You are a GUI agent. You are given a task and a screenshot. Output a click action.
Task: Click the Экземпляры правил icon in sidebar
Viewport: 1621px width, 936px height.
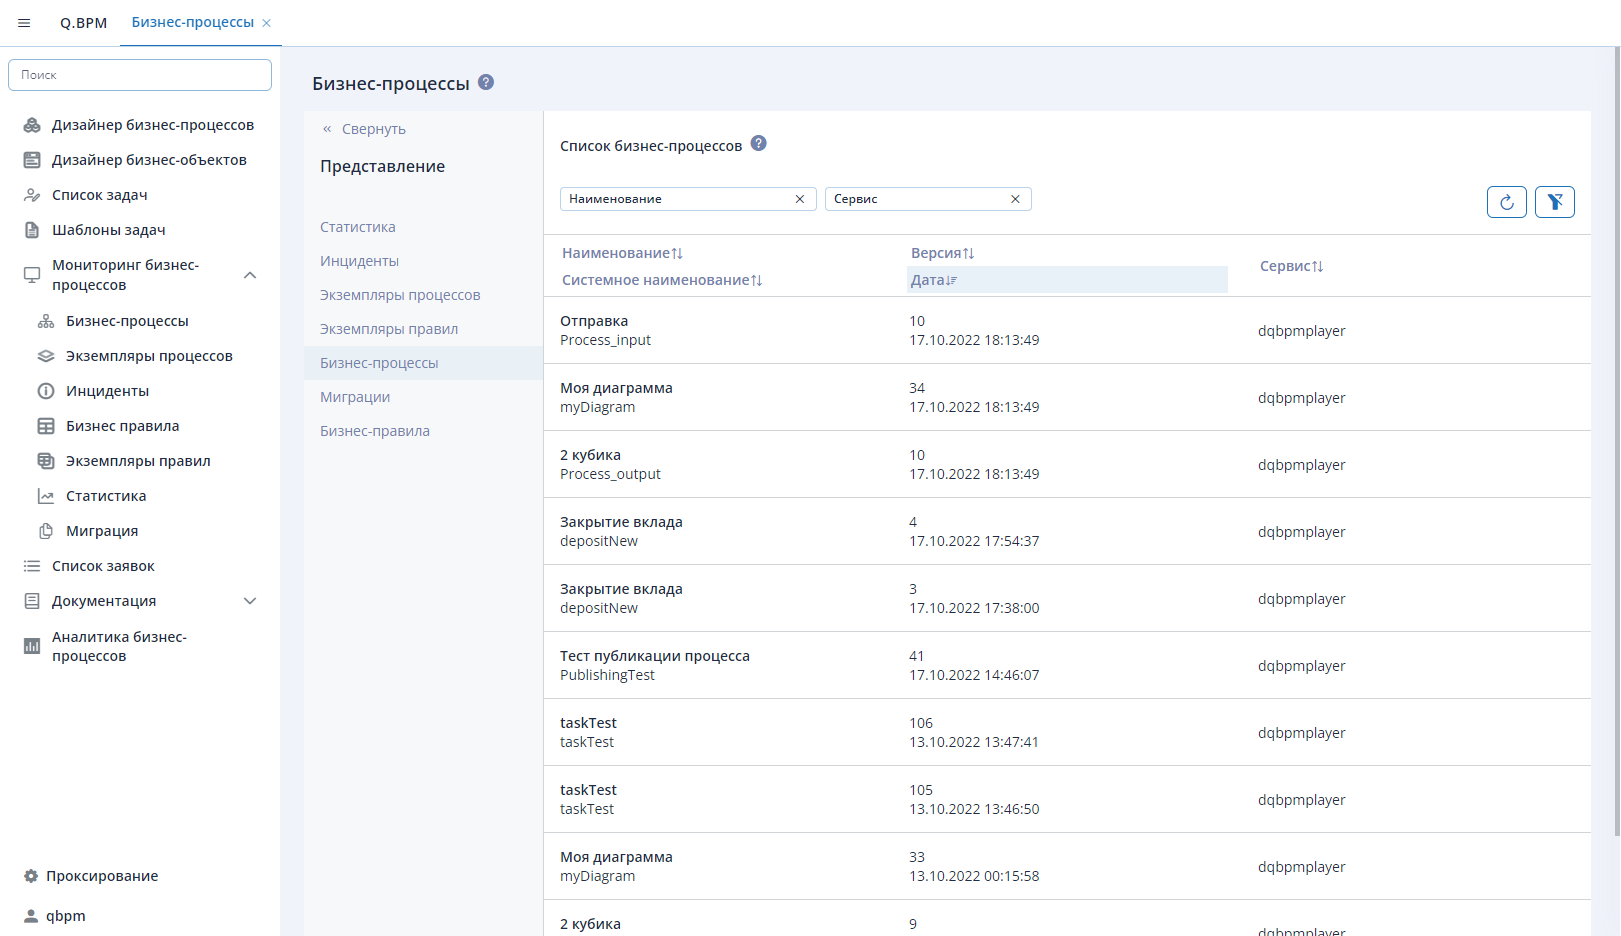tap(46, 461)
